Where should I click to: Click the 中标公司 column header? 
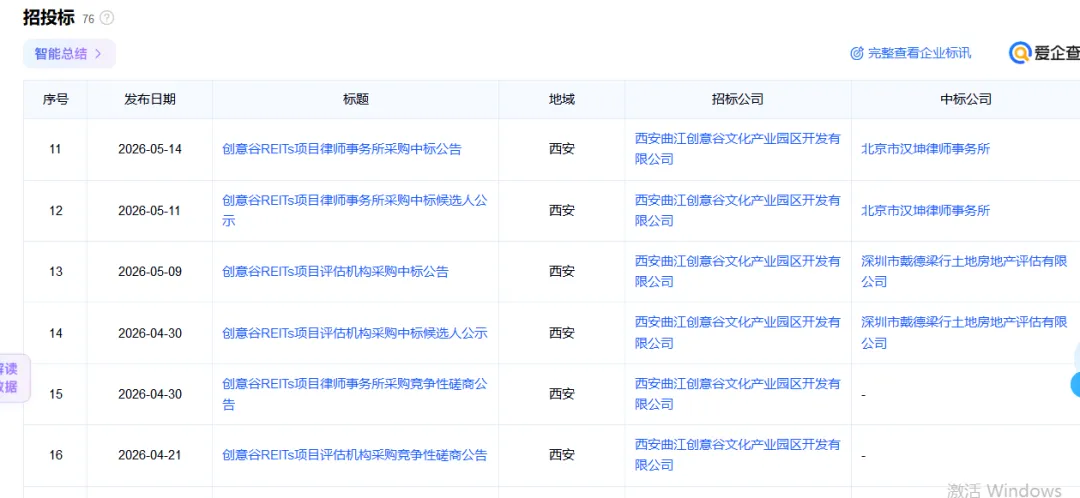click(x=966, y=99)
